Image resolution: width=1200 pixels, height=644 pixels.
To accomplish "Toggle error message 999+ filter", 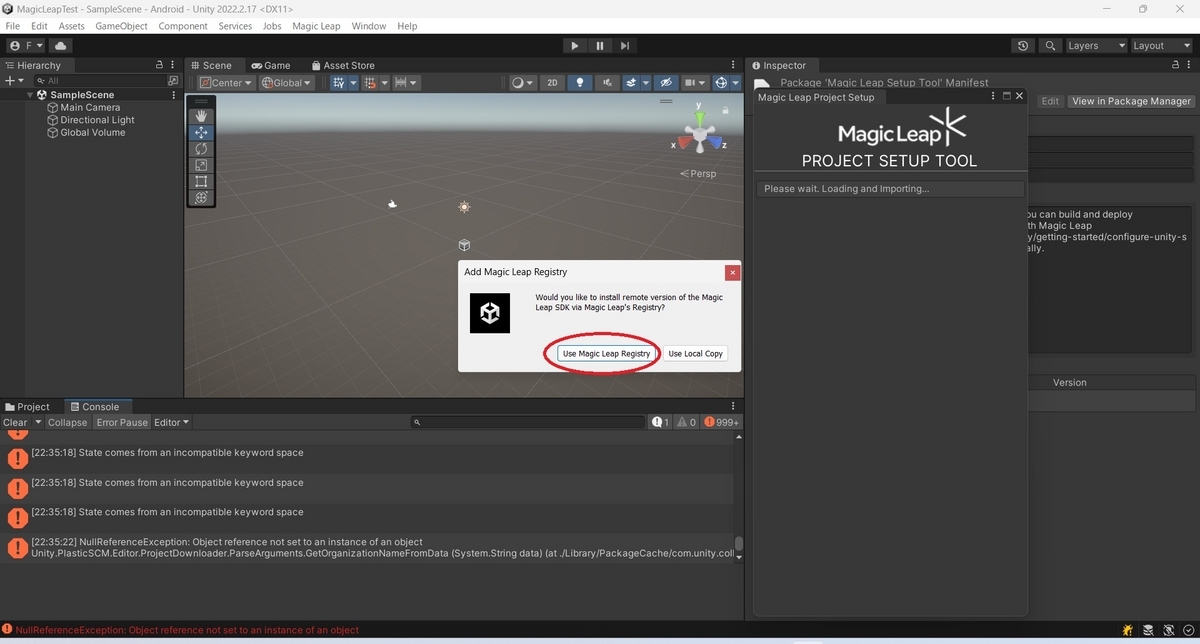I will (x=721, y=423).
